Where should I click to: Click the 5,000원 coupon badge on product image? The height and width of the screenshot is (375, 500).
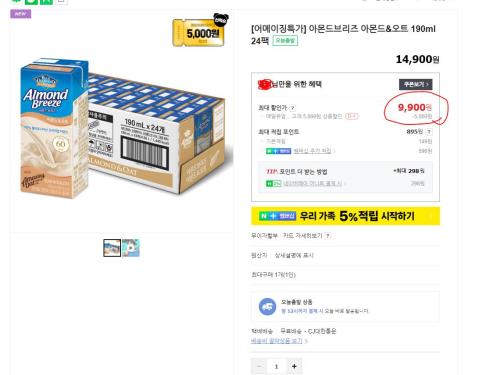[199, 33]
